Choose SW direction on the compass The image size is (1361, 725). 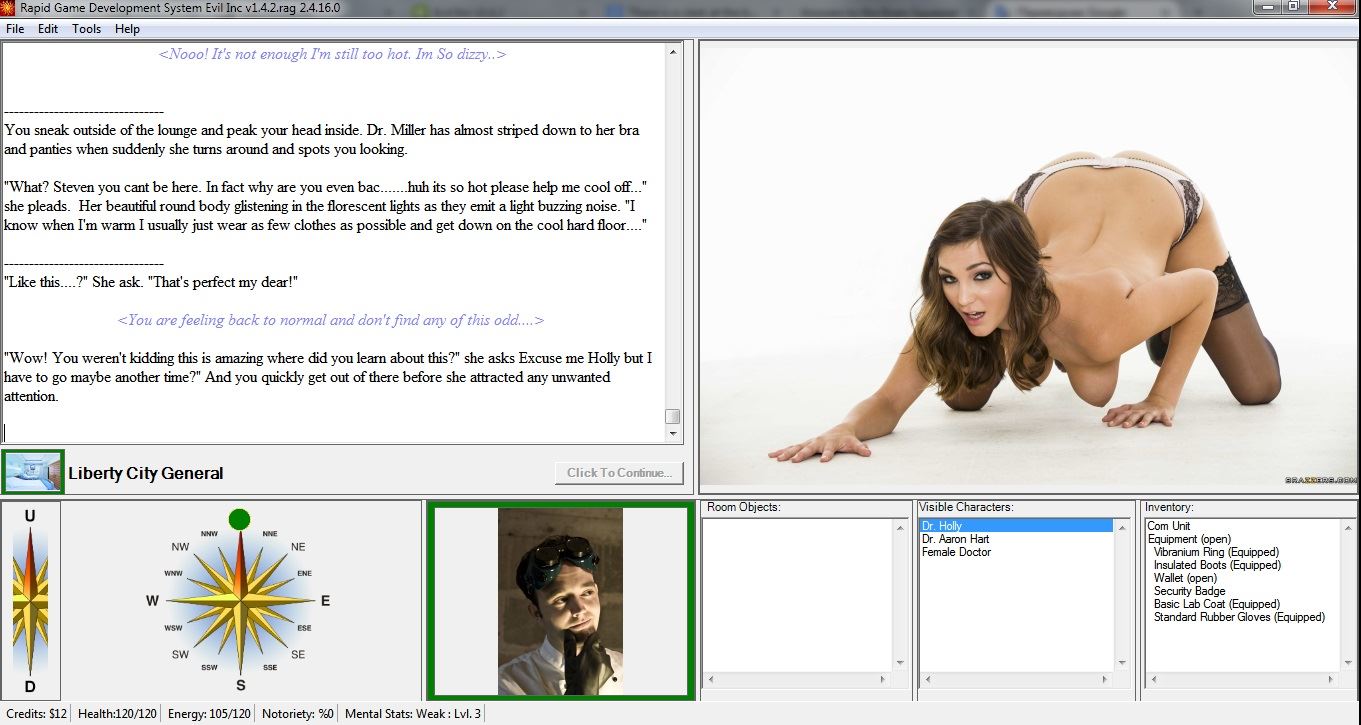(181, 654)
